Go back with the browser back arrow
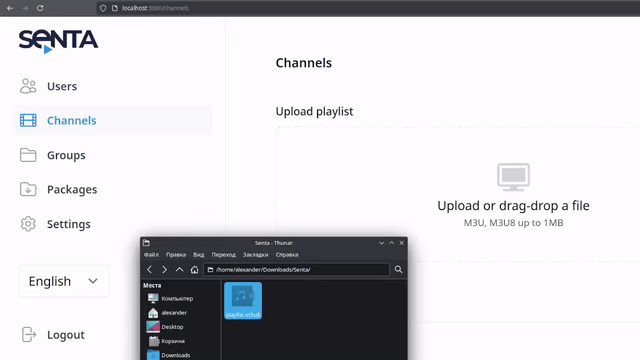 point(10,8)
